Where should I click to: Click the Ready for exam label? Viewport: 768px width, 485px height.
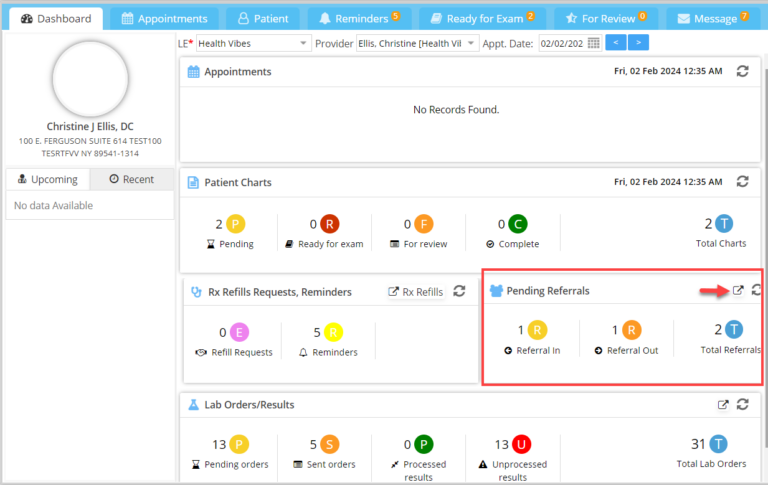coord(331,244)
